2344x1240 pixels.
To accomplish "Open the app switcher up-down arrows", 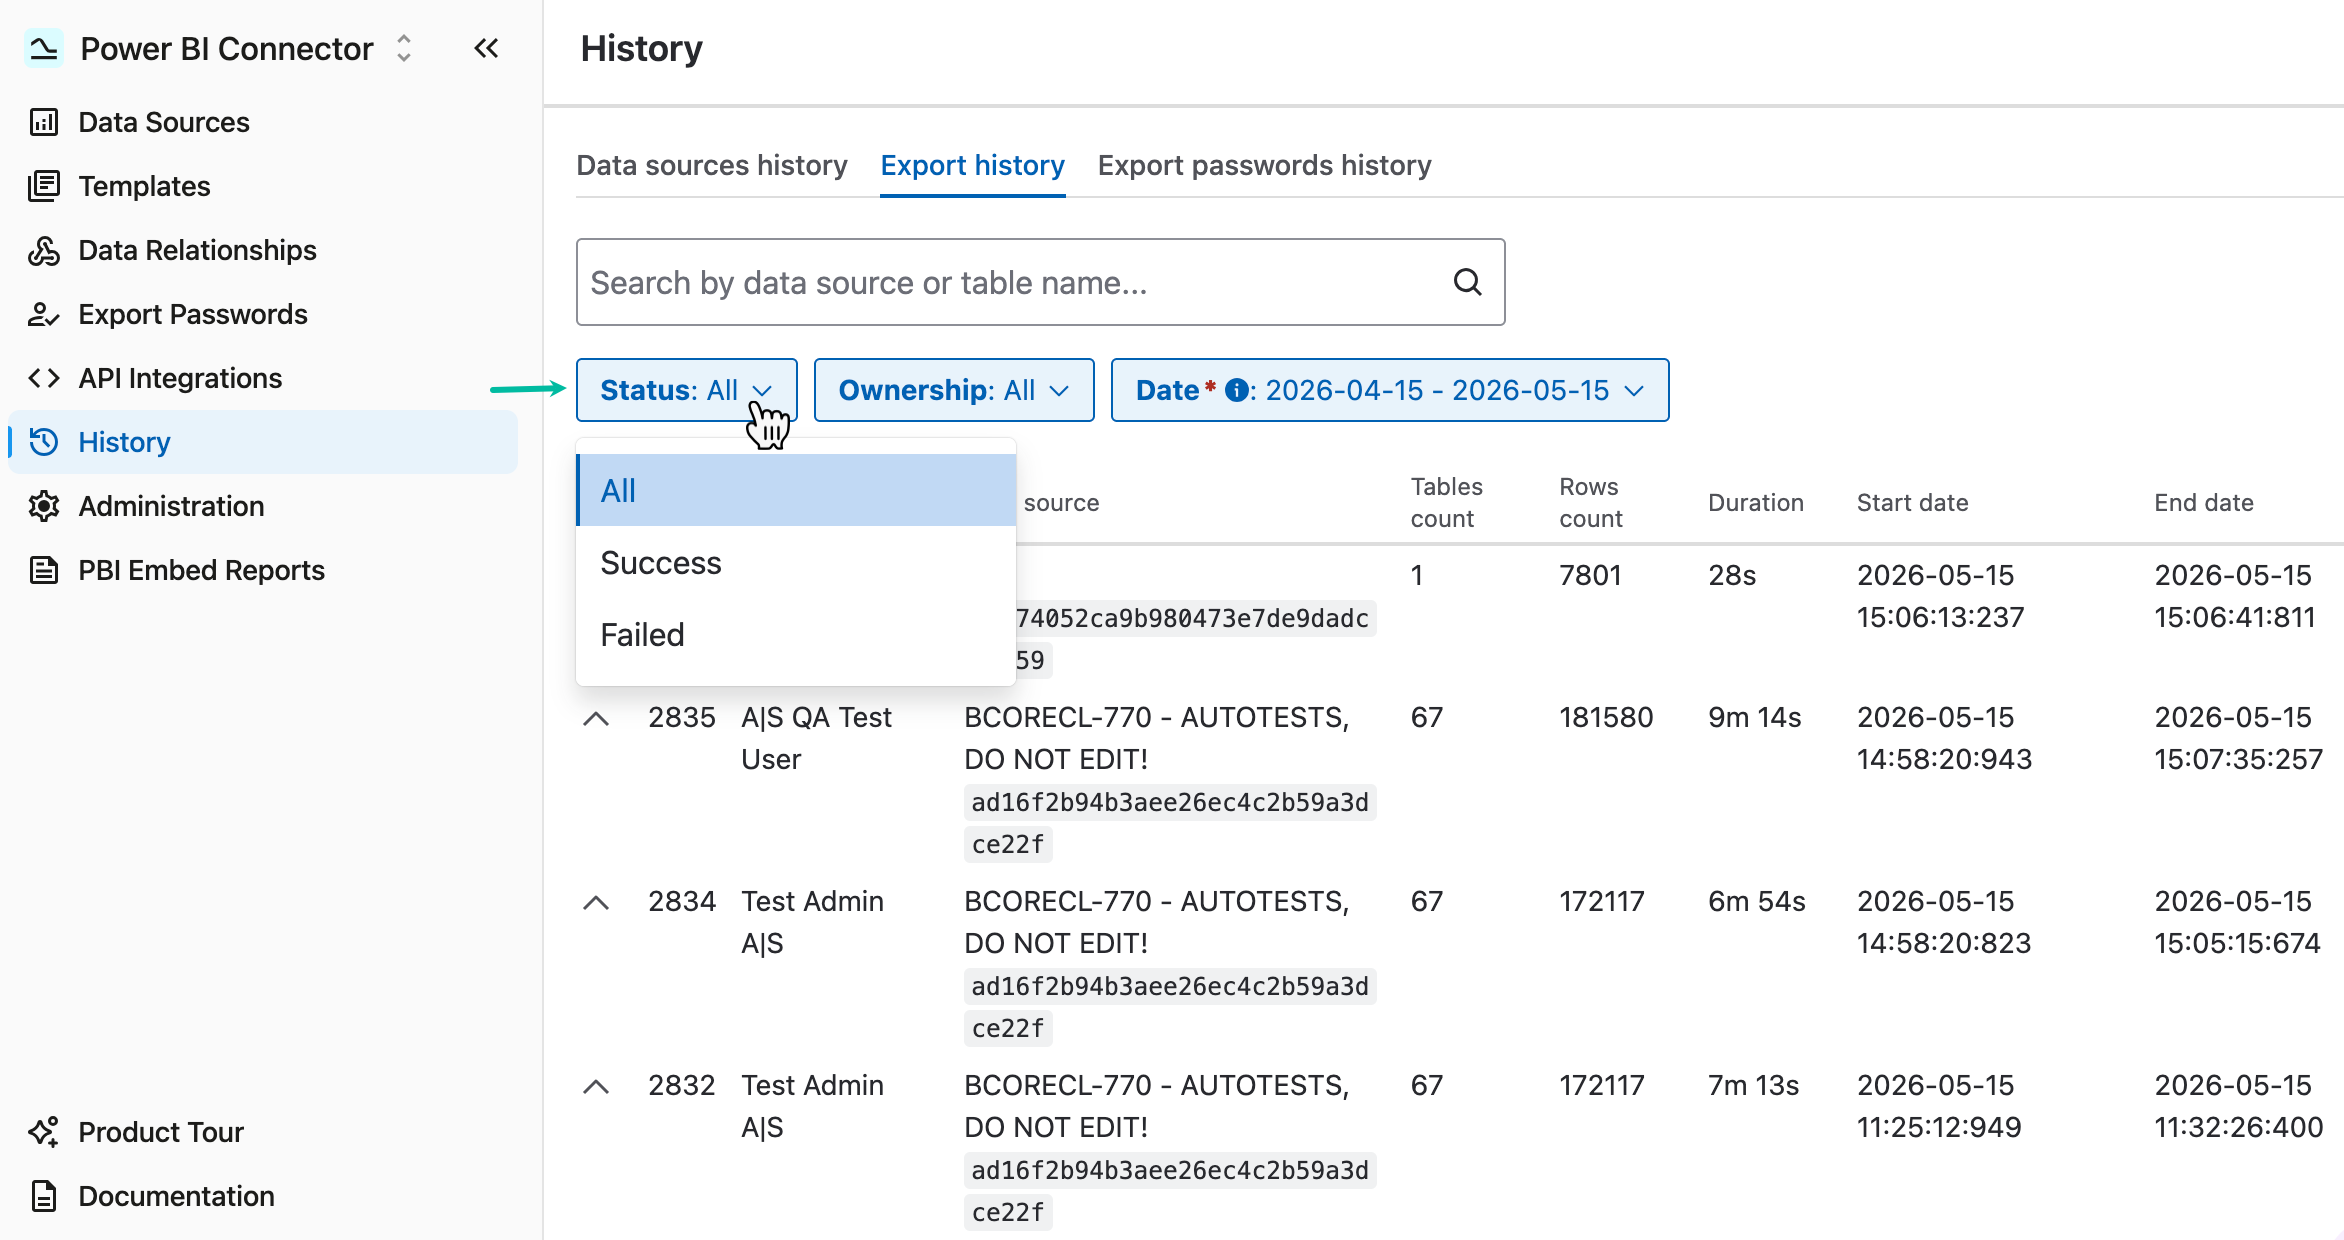I will point(404,48).
